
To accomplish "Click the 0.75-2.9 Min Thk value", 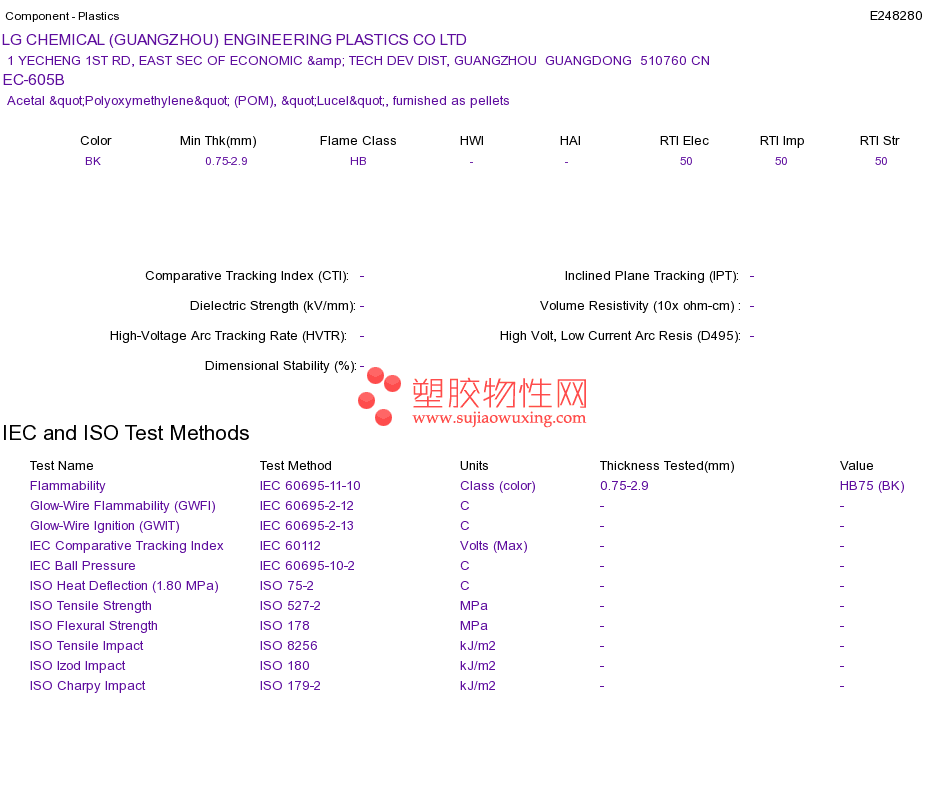I will click(226, 161).
